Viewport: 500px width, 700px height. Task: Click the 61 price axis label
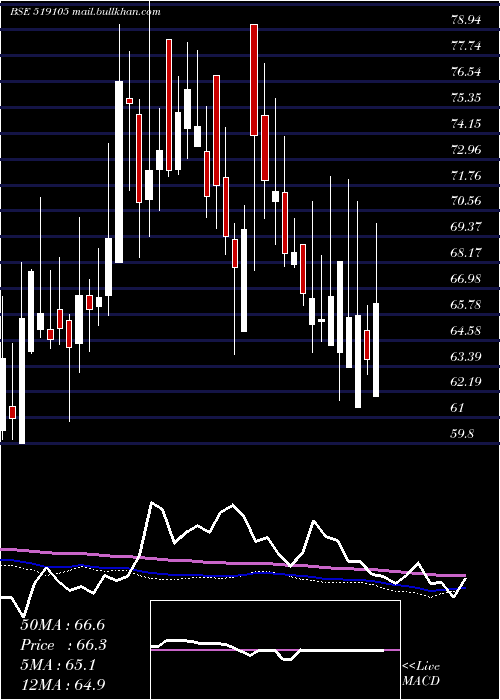coord(458,408)
